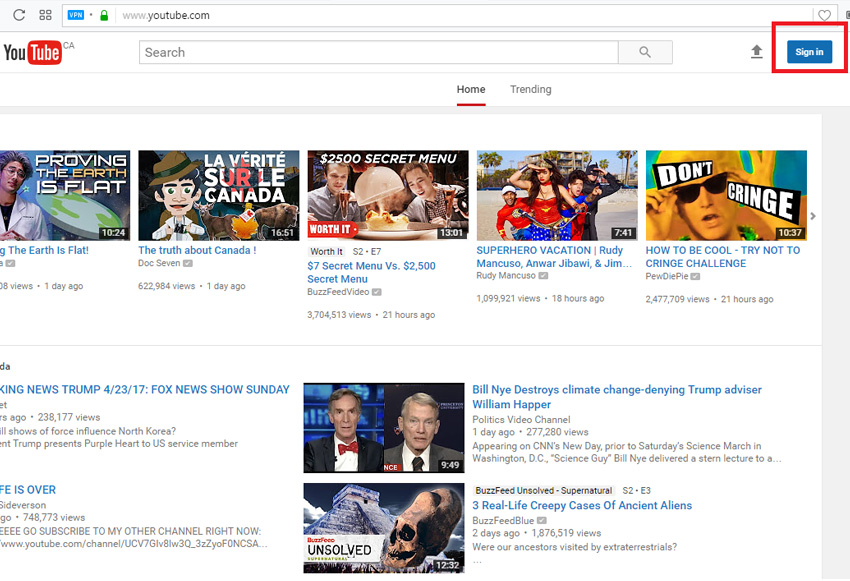Viewport: 850px width, 581px height.
Task: Open 'BuzzFeed Unsolved - Supernatural' series badge
Action: click(544, 490)
